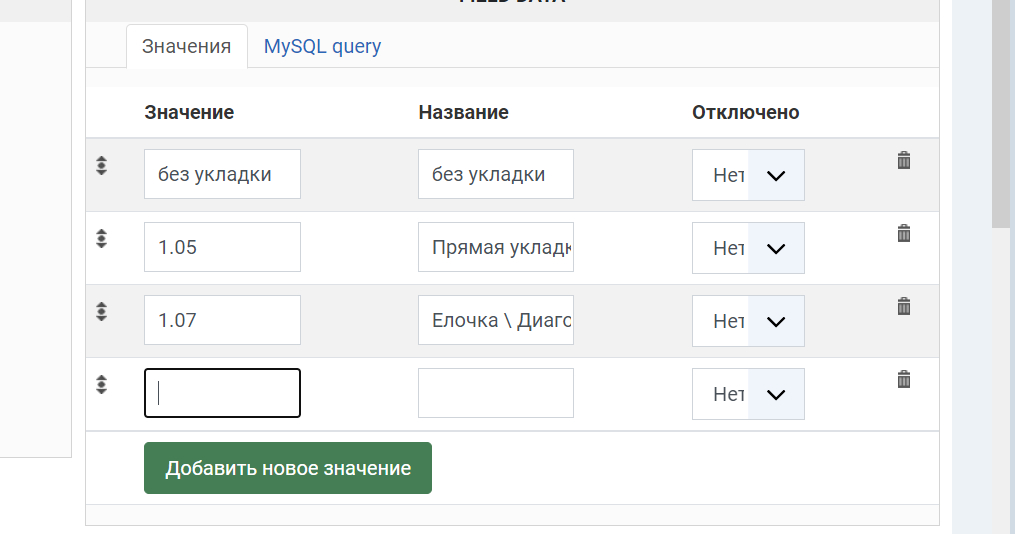The image size is (1015, 534).
Task: Open 'Отключено' dropdown for 'без укладки' row
Action: (748, 175)
